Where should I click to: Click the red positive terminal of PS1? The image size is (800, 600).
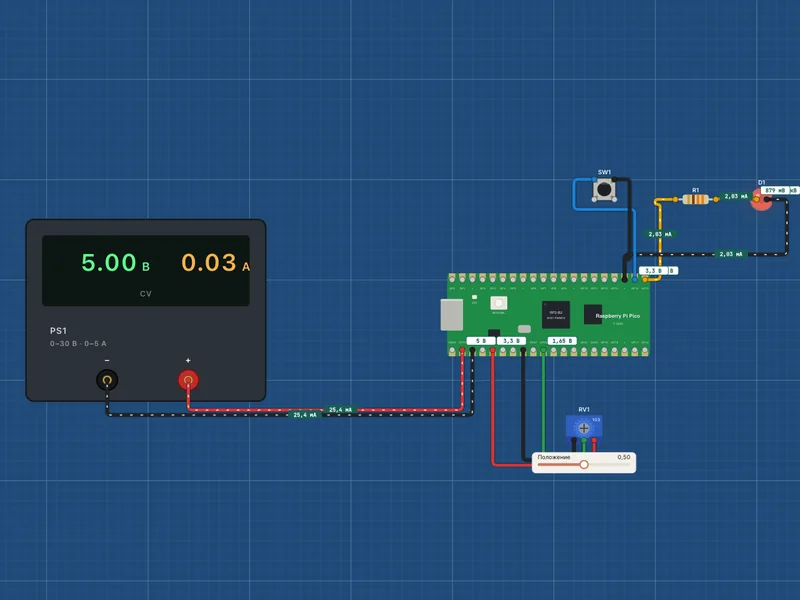click(x=188, y=380)
